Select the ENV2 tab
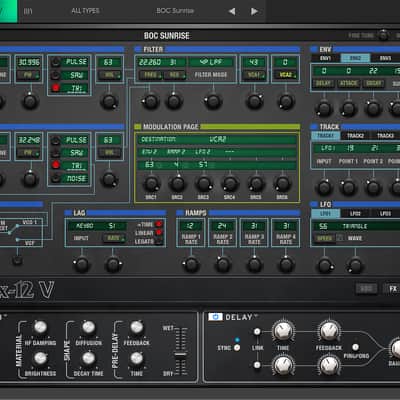This screenshot has width=400, height=400. 355,58
